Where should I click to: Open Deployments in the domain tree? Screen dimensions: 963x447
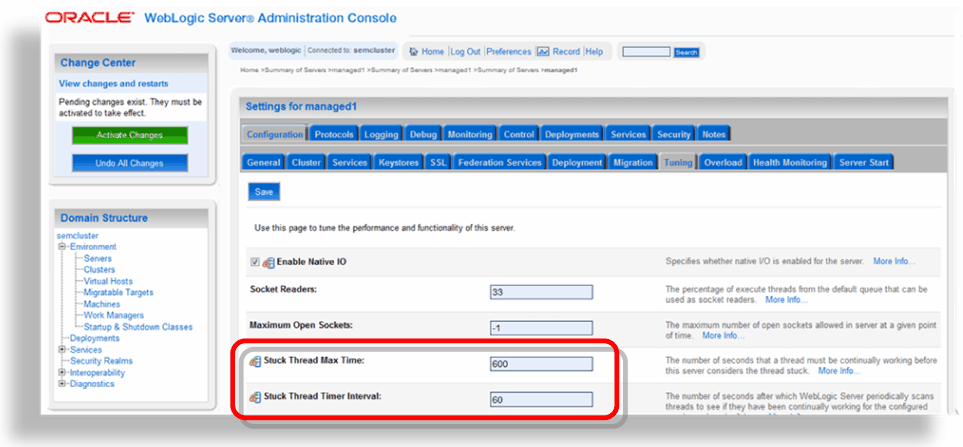(x=95, y=338)
